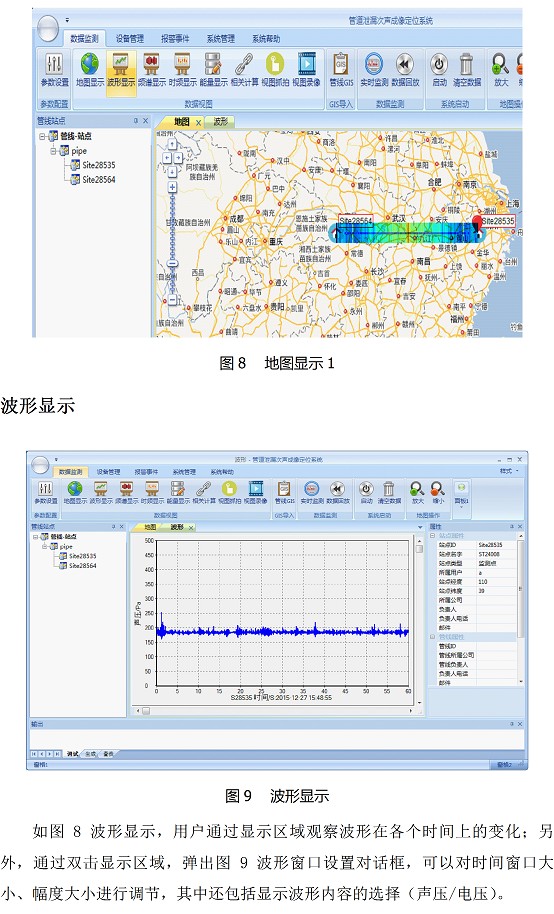Screen dimensions: 554x914
Task: Switch to 设备管理 ribbon tab, upper window
Action: pyautogui.click(x=129, y=38)
